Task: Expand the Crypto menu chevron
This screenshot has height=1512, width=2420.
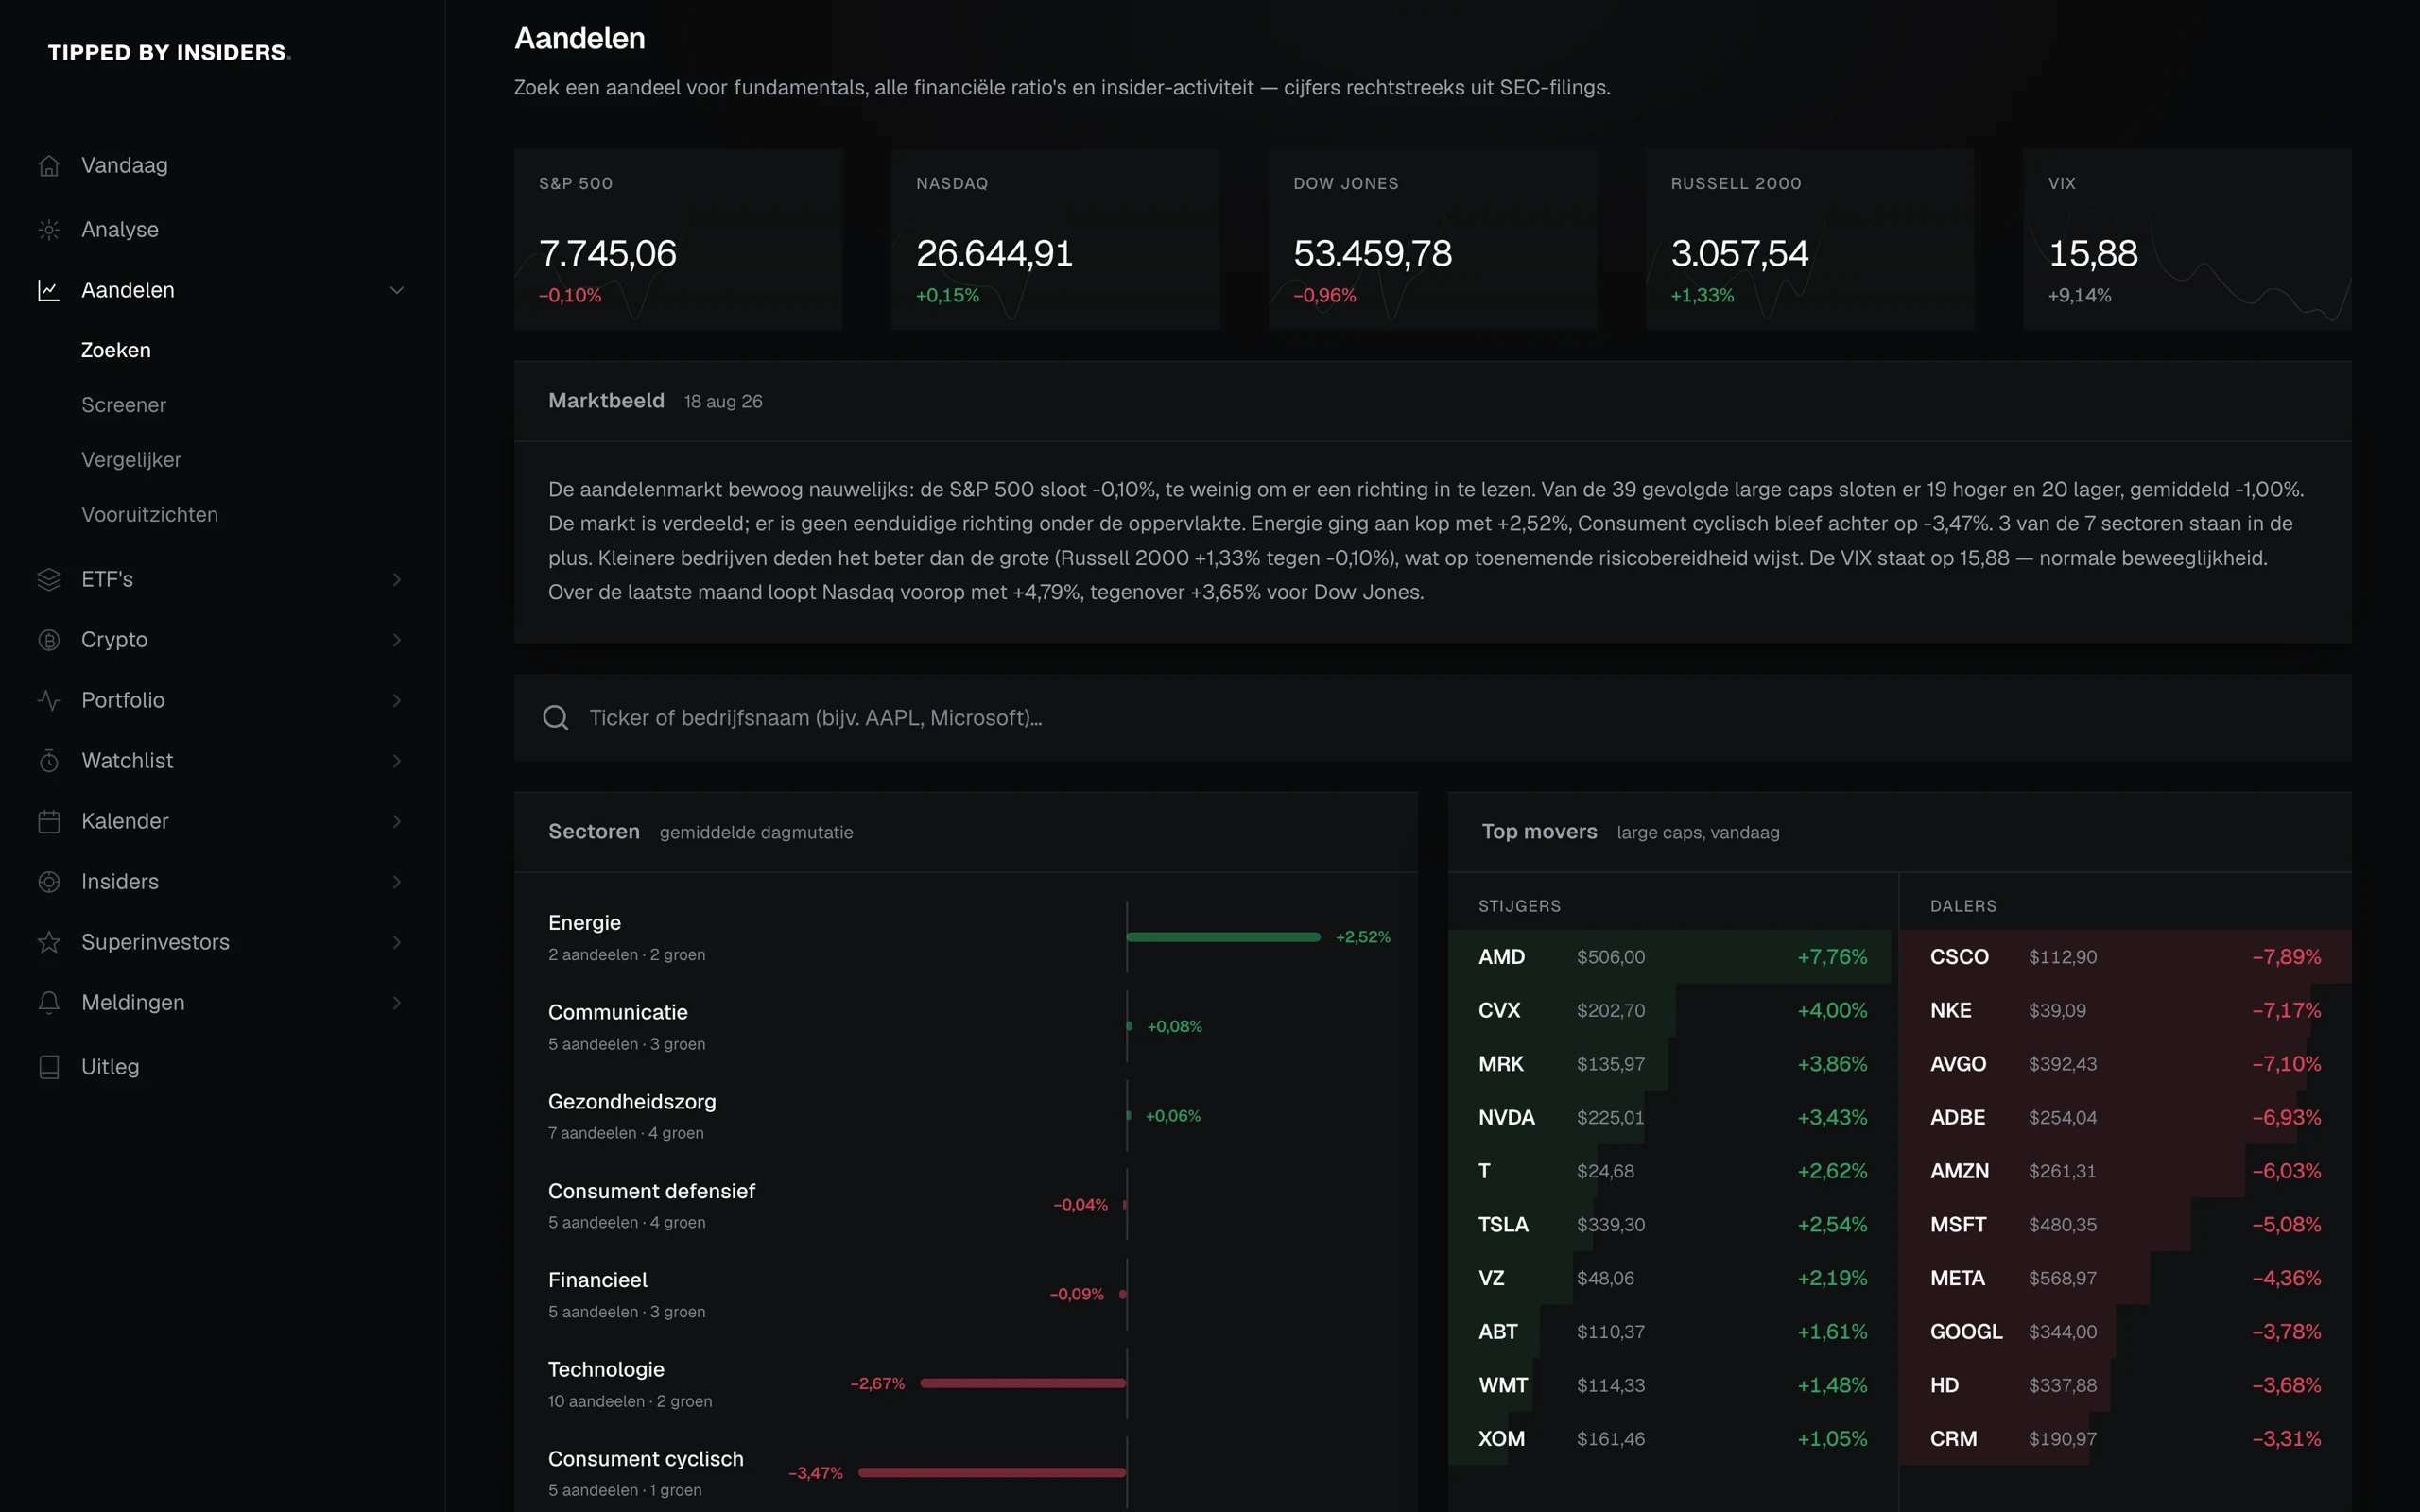Action: 397,640
